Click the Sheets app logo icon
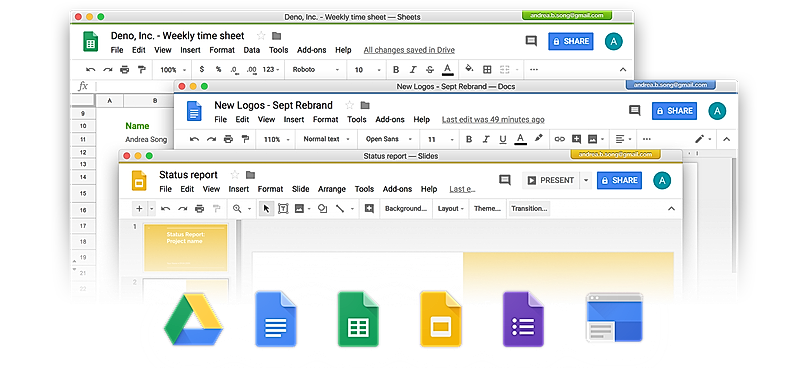The height and width of the screenshot is (368, 801). tap(90, 41)
